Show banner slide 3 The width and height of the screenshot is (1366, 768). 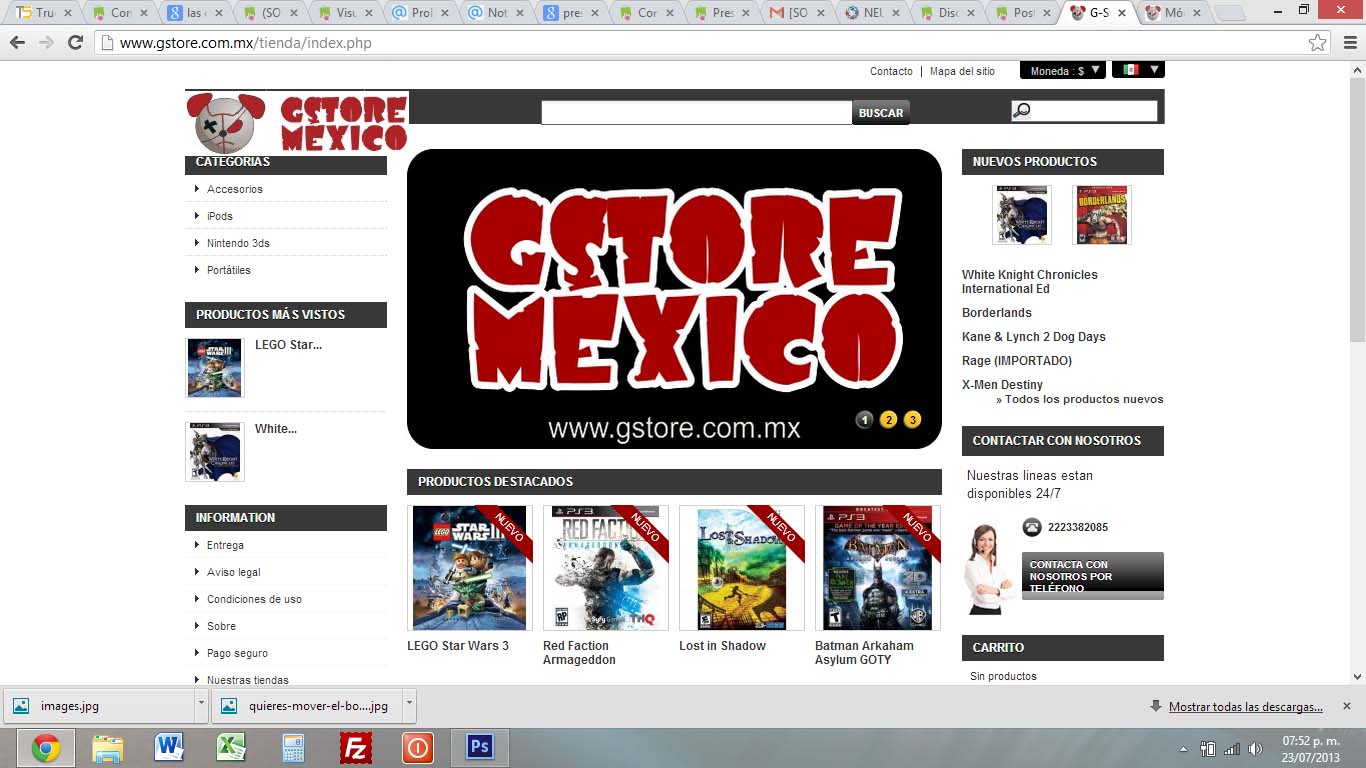(913, 420)
